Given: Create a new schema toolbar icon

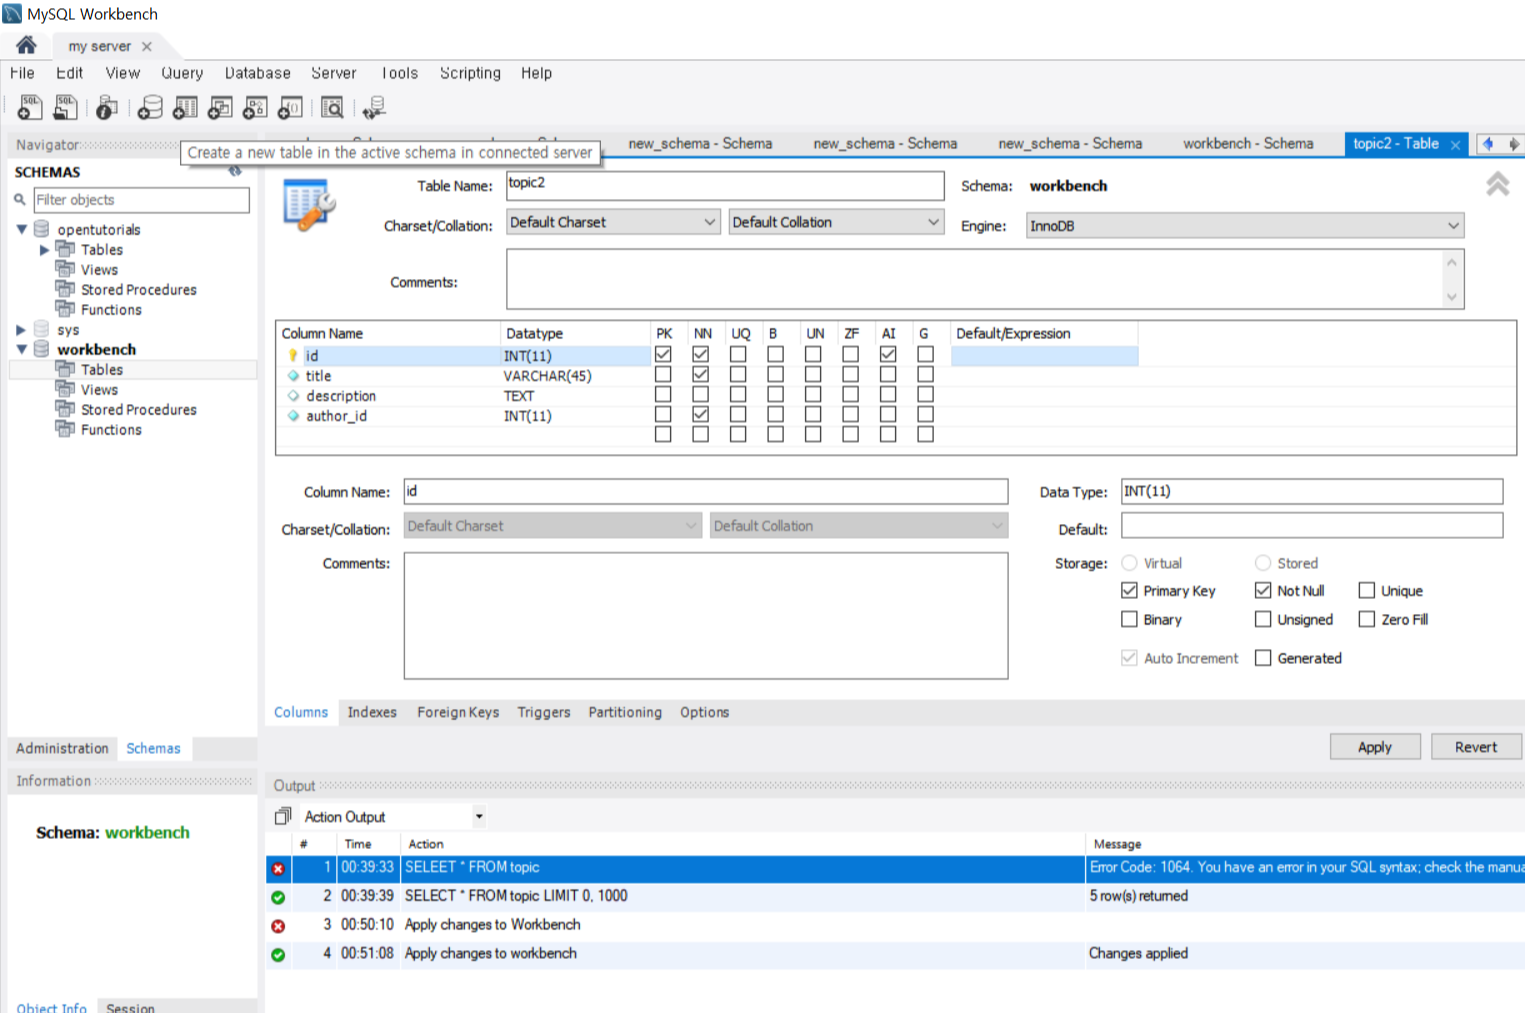Looking at the screenshot, I should (x=150, y=107).
